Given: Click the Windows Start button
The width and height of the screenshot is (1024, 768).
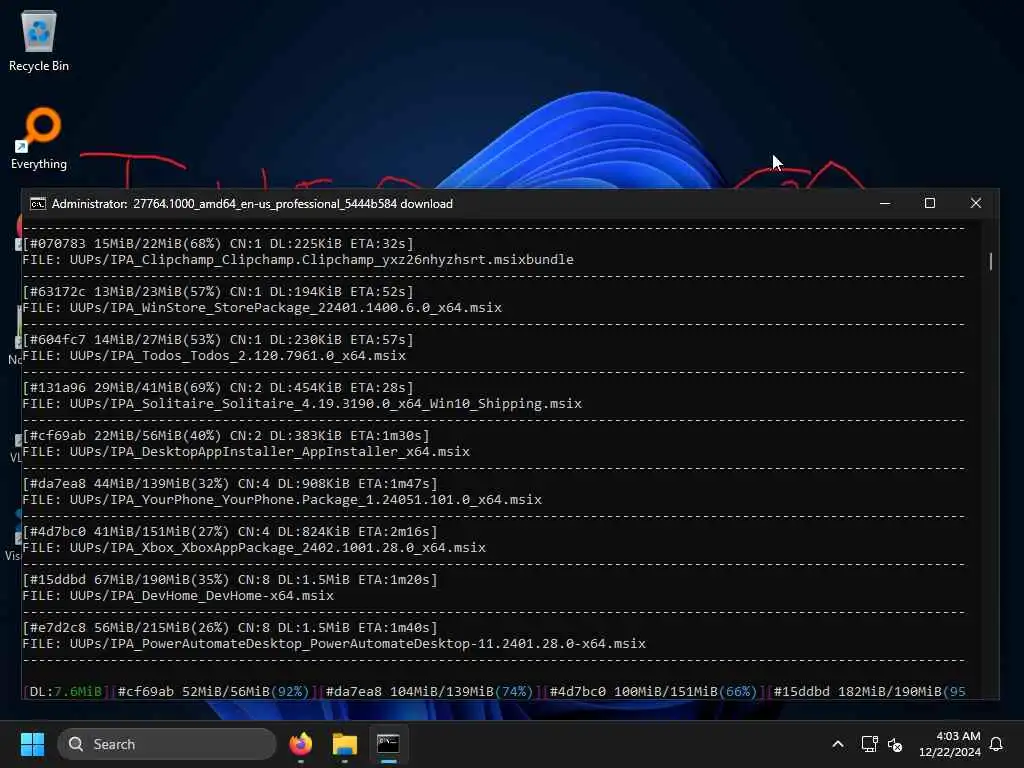Looking at the screenshot, I should [x=32, y=744].
